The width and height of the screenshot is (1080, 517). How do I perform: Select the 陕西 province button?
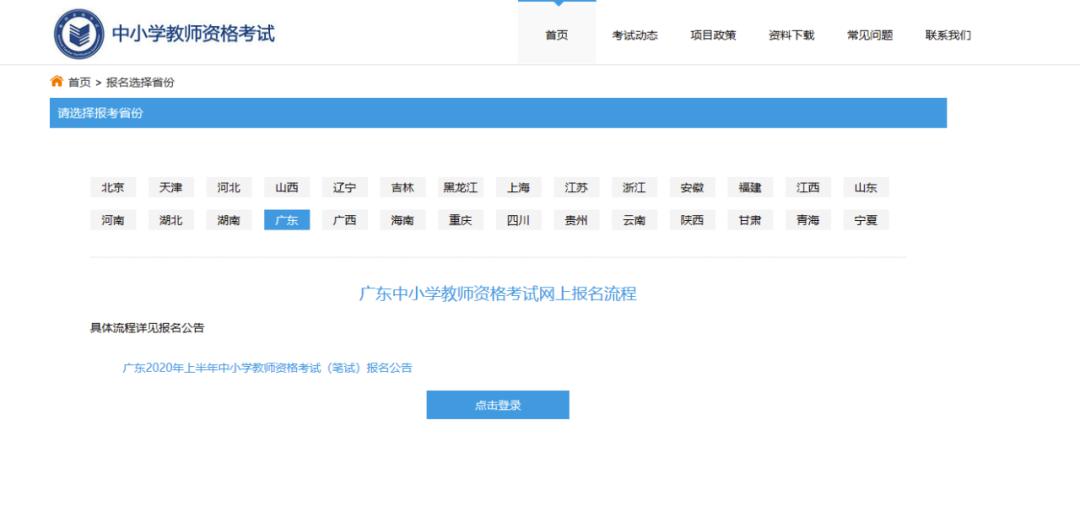tap(692, 220)
